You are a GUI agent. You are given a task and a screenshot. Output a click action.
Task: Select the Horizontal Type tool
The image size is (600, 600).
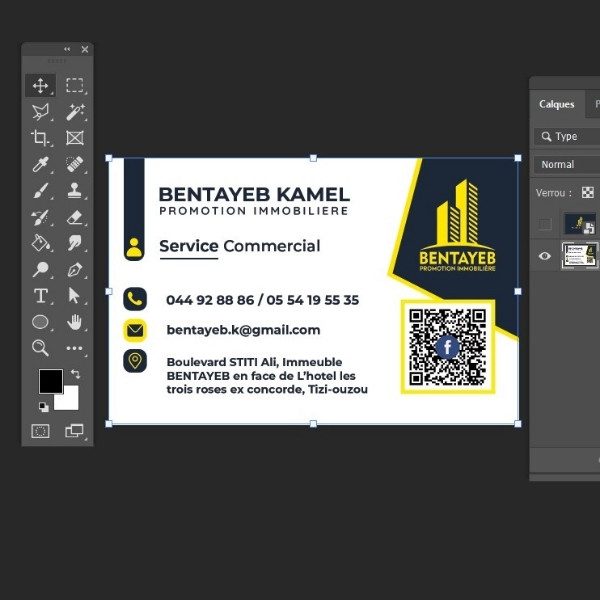[x=40, y=295]
